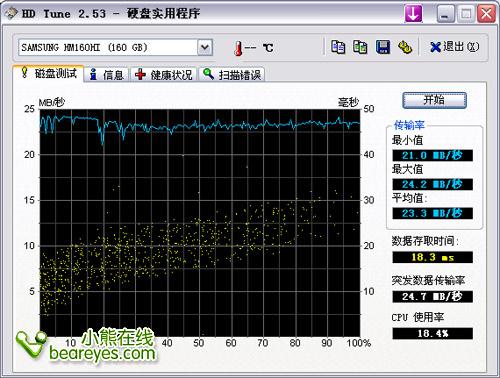The width and height of the screenshot is (500, 378).
Task: Click the 数据存取时间 label
Action: point(425,241)
